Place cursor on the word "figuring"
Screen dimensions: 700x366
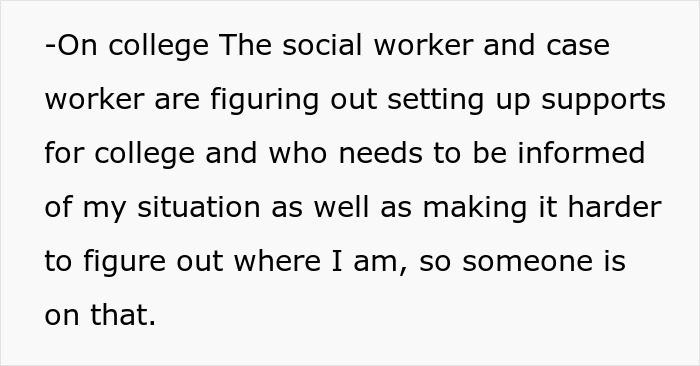(x=265, y=100)
